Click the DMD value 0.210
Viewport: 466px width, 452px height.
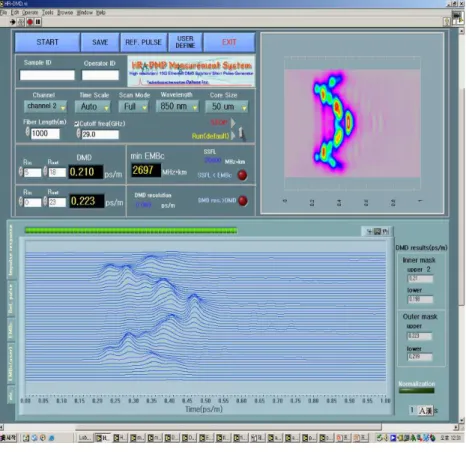pyautogui.click(x=86, y=172)
